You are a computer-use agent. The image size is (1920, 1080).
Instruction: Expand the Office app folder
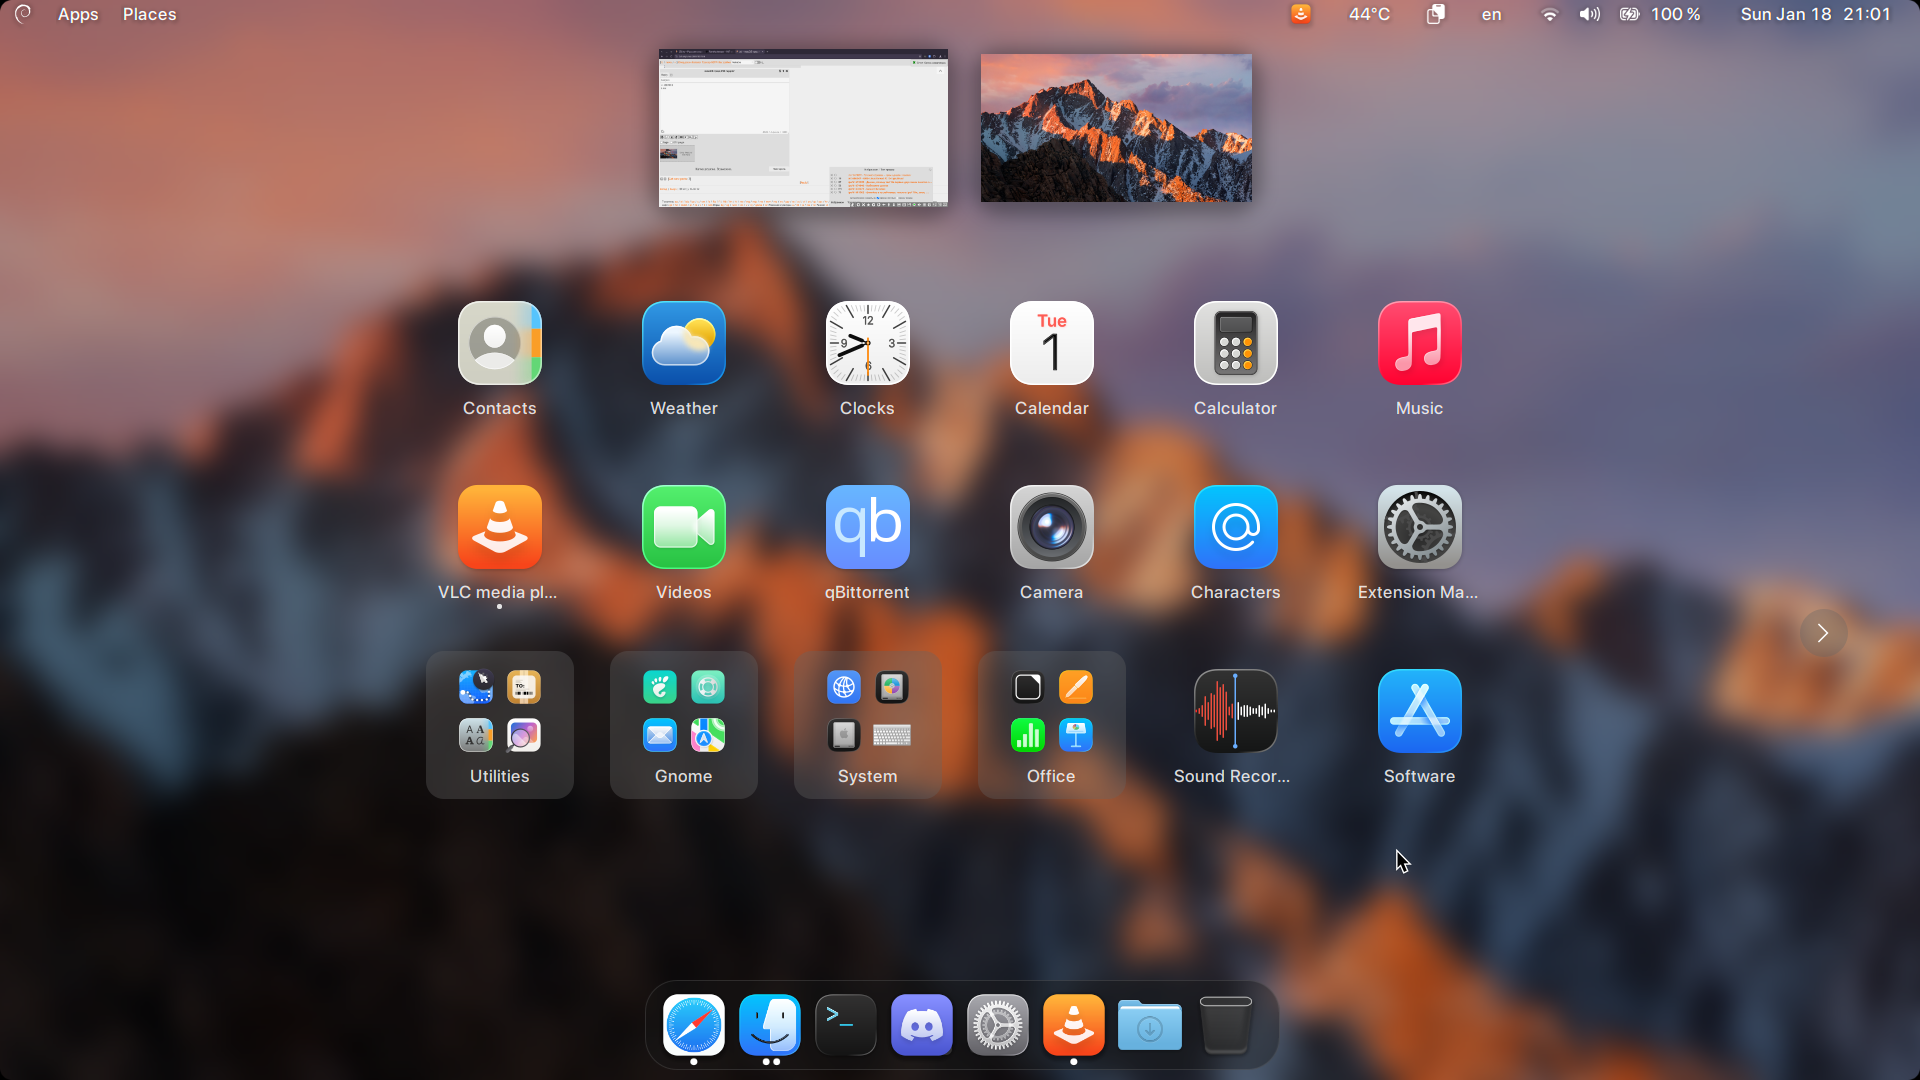tap(1051, 725)
